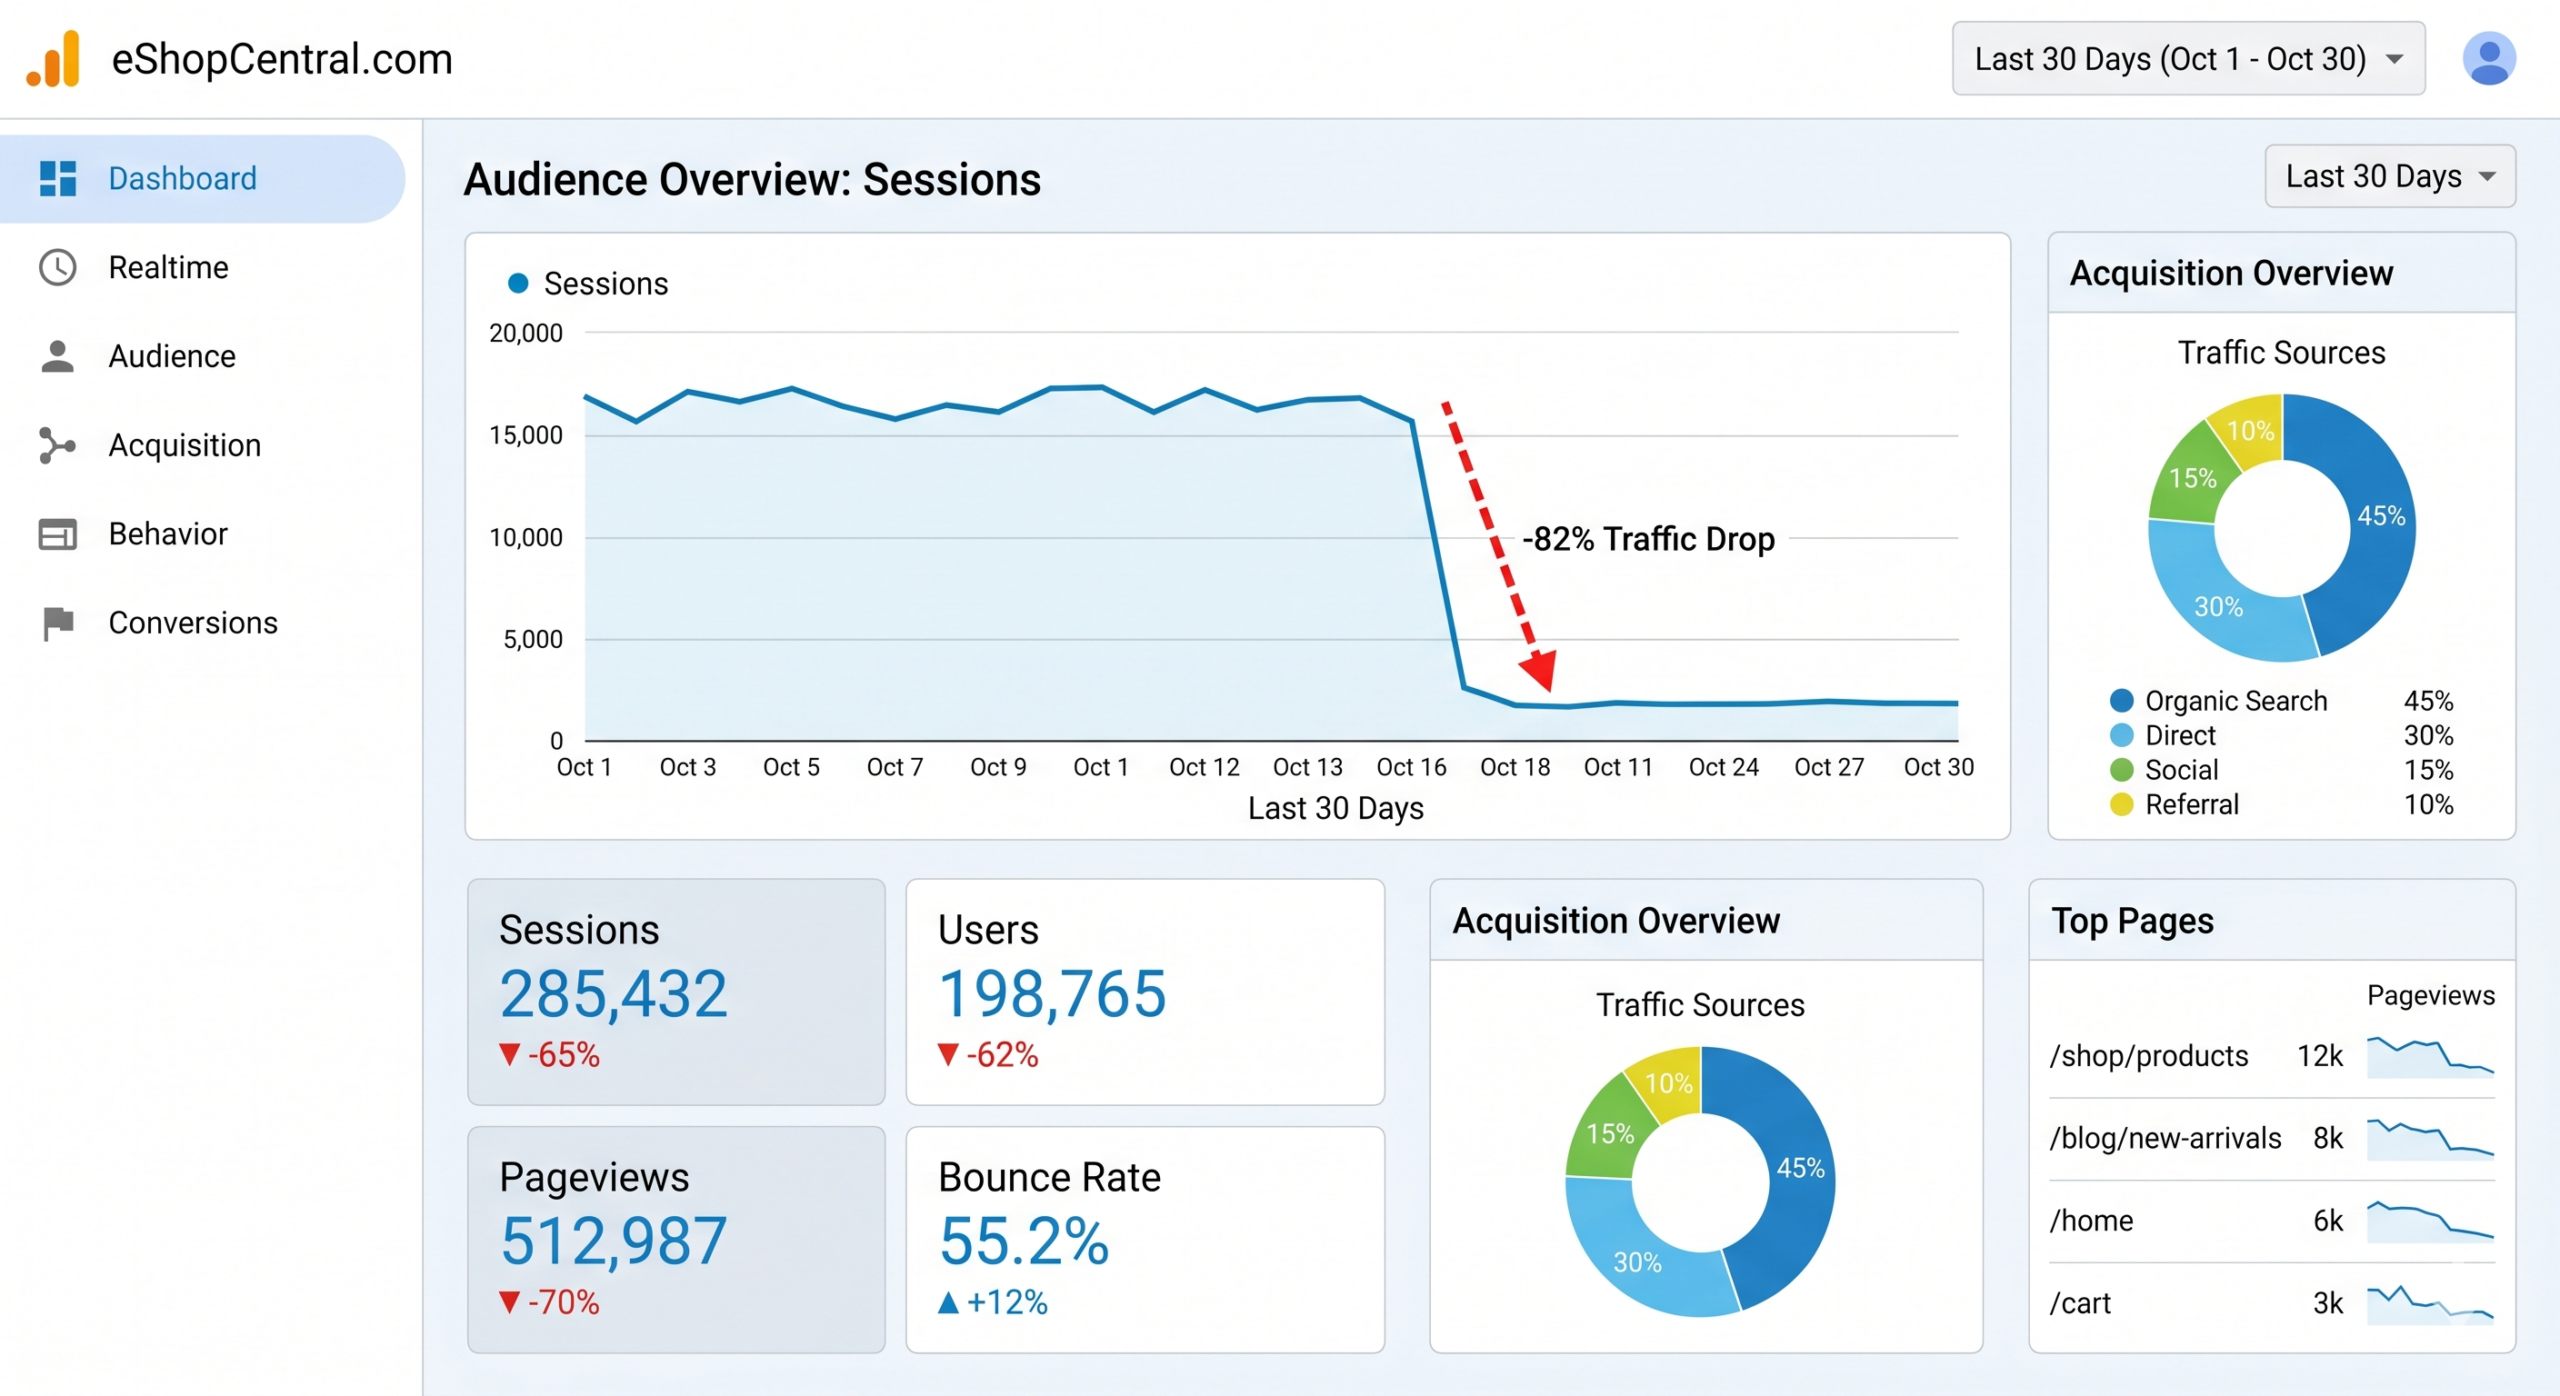Click the orange analytics logo
This screenshot has width=2560, height=1396.
point(54,59)
